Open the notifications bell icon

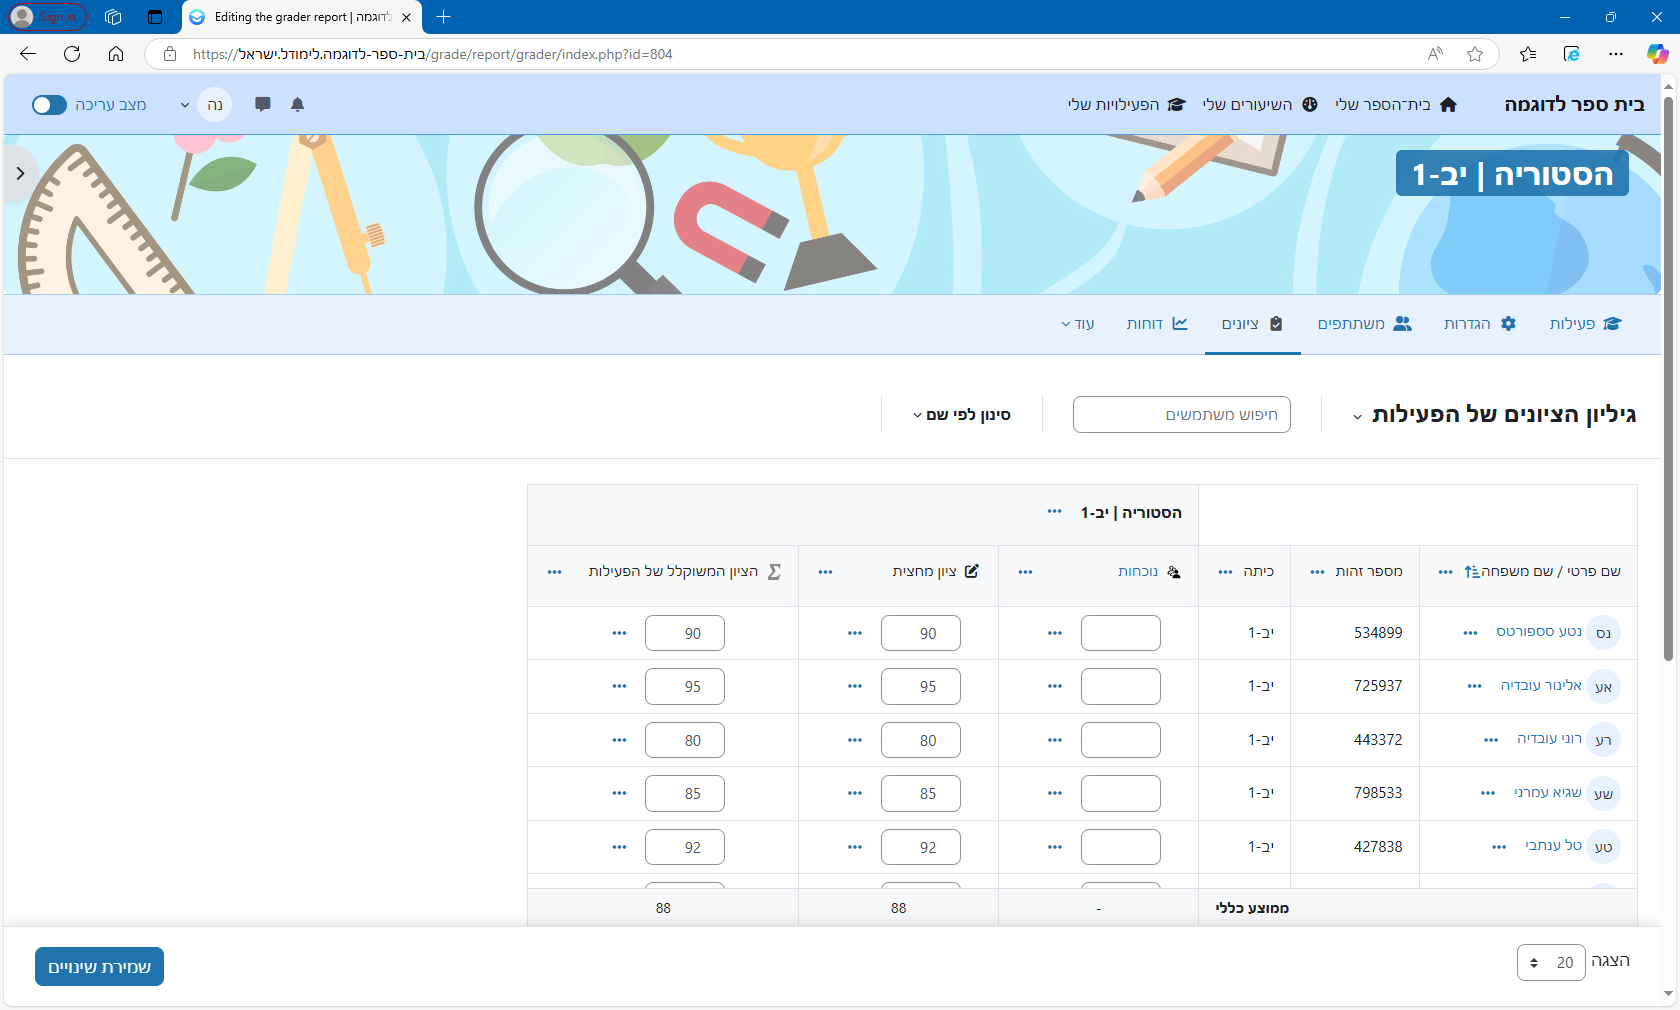[298, 104]
